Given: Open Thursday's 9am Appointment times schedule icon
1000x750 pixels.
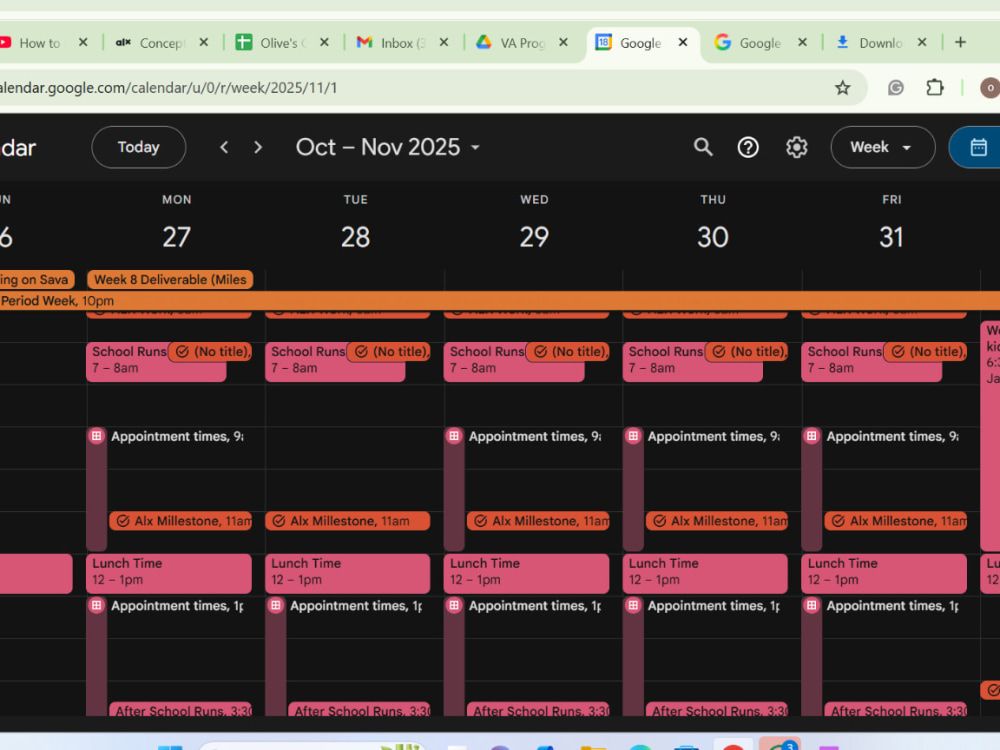Looking at the screenshot, I should tap(633, 436).
